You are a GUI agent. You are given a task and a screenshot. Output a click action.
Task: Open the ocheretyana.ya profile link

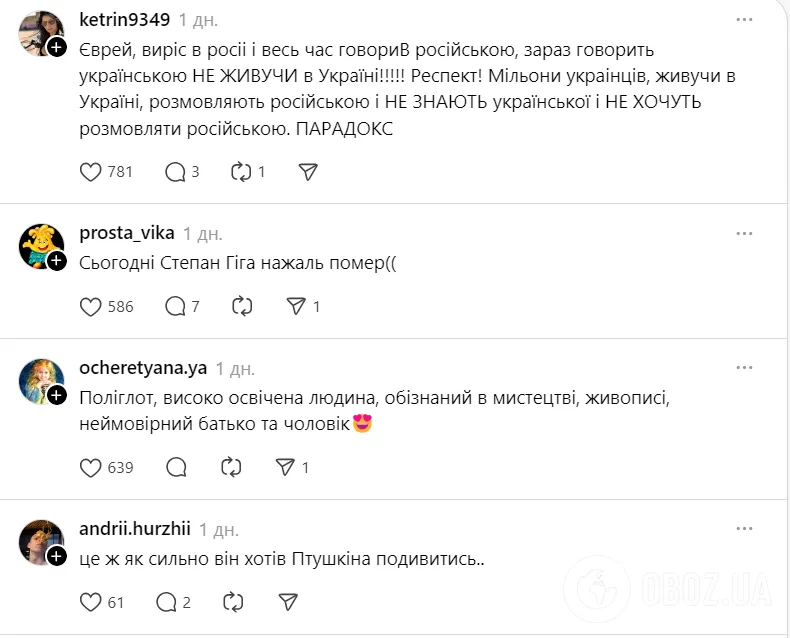(143, 368)
